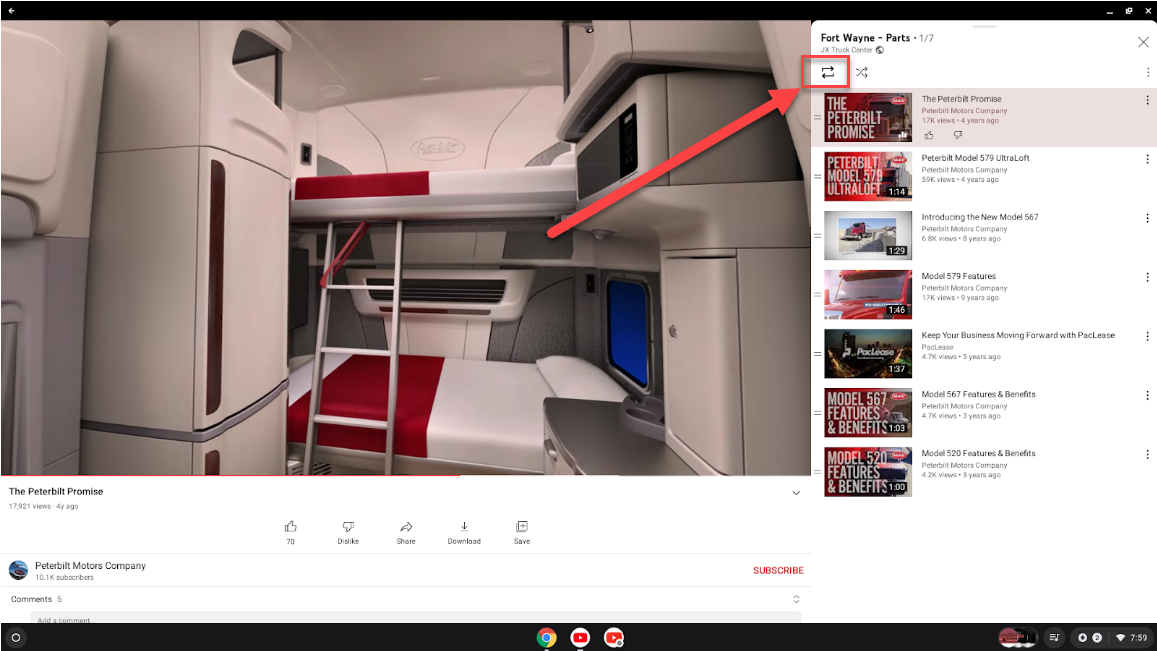The image size is (1157, 651).
Task: Play Introducing the New Model 567 thumbnail
Action: click(868, 235)
